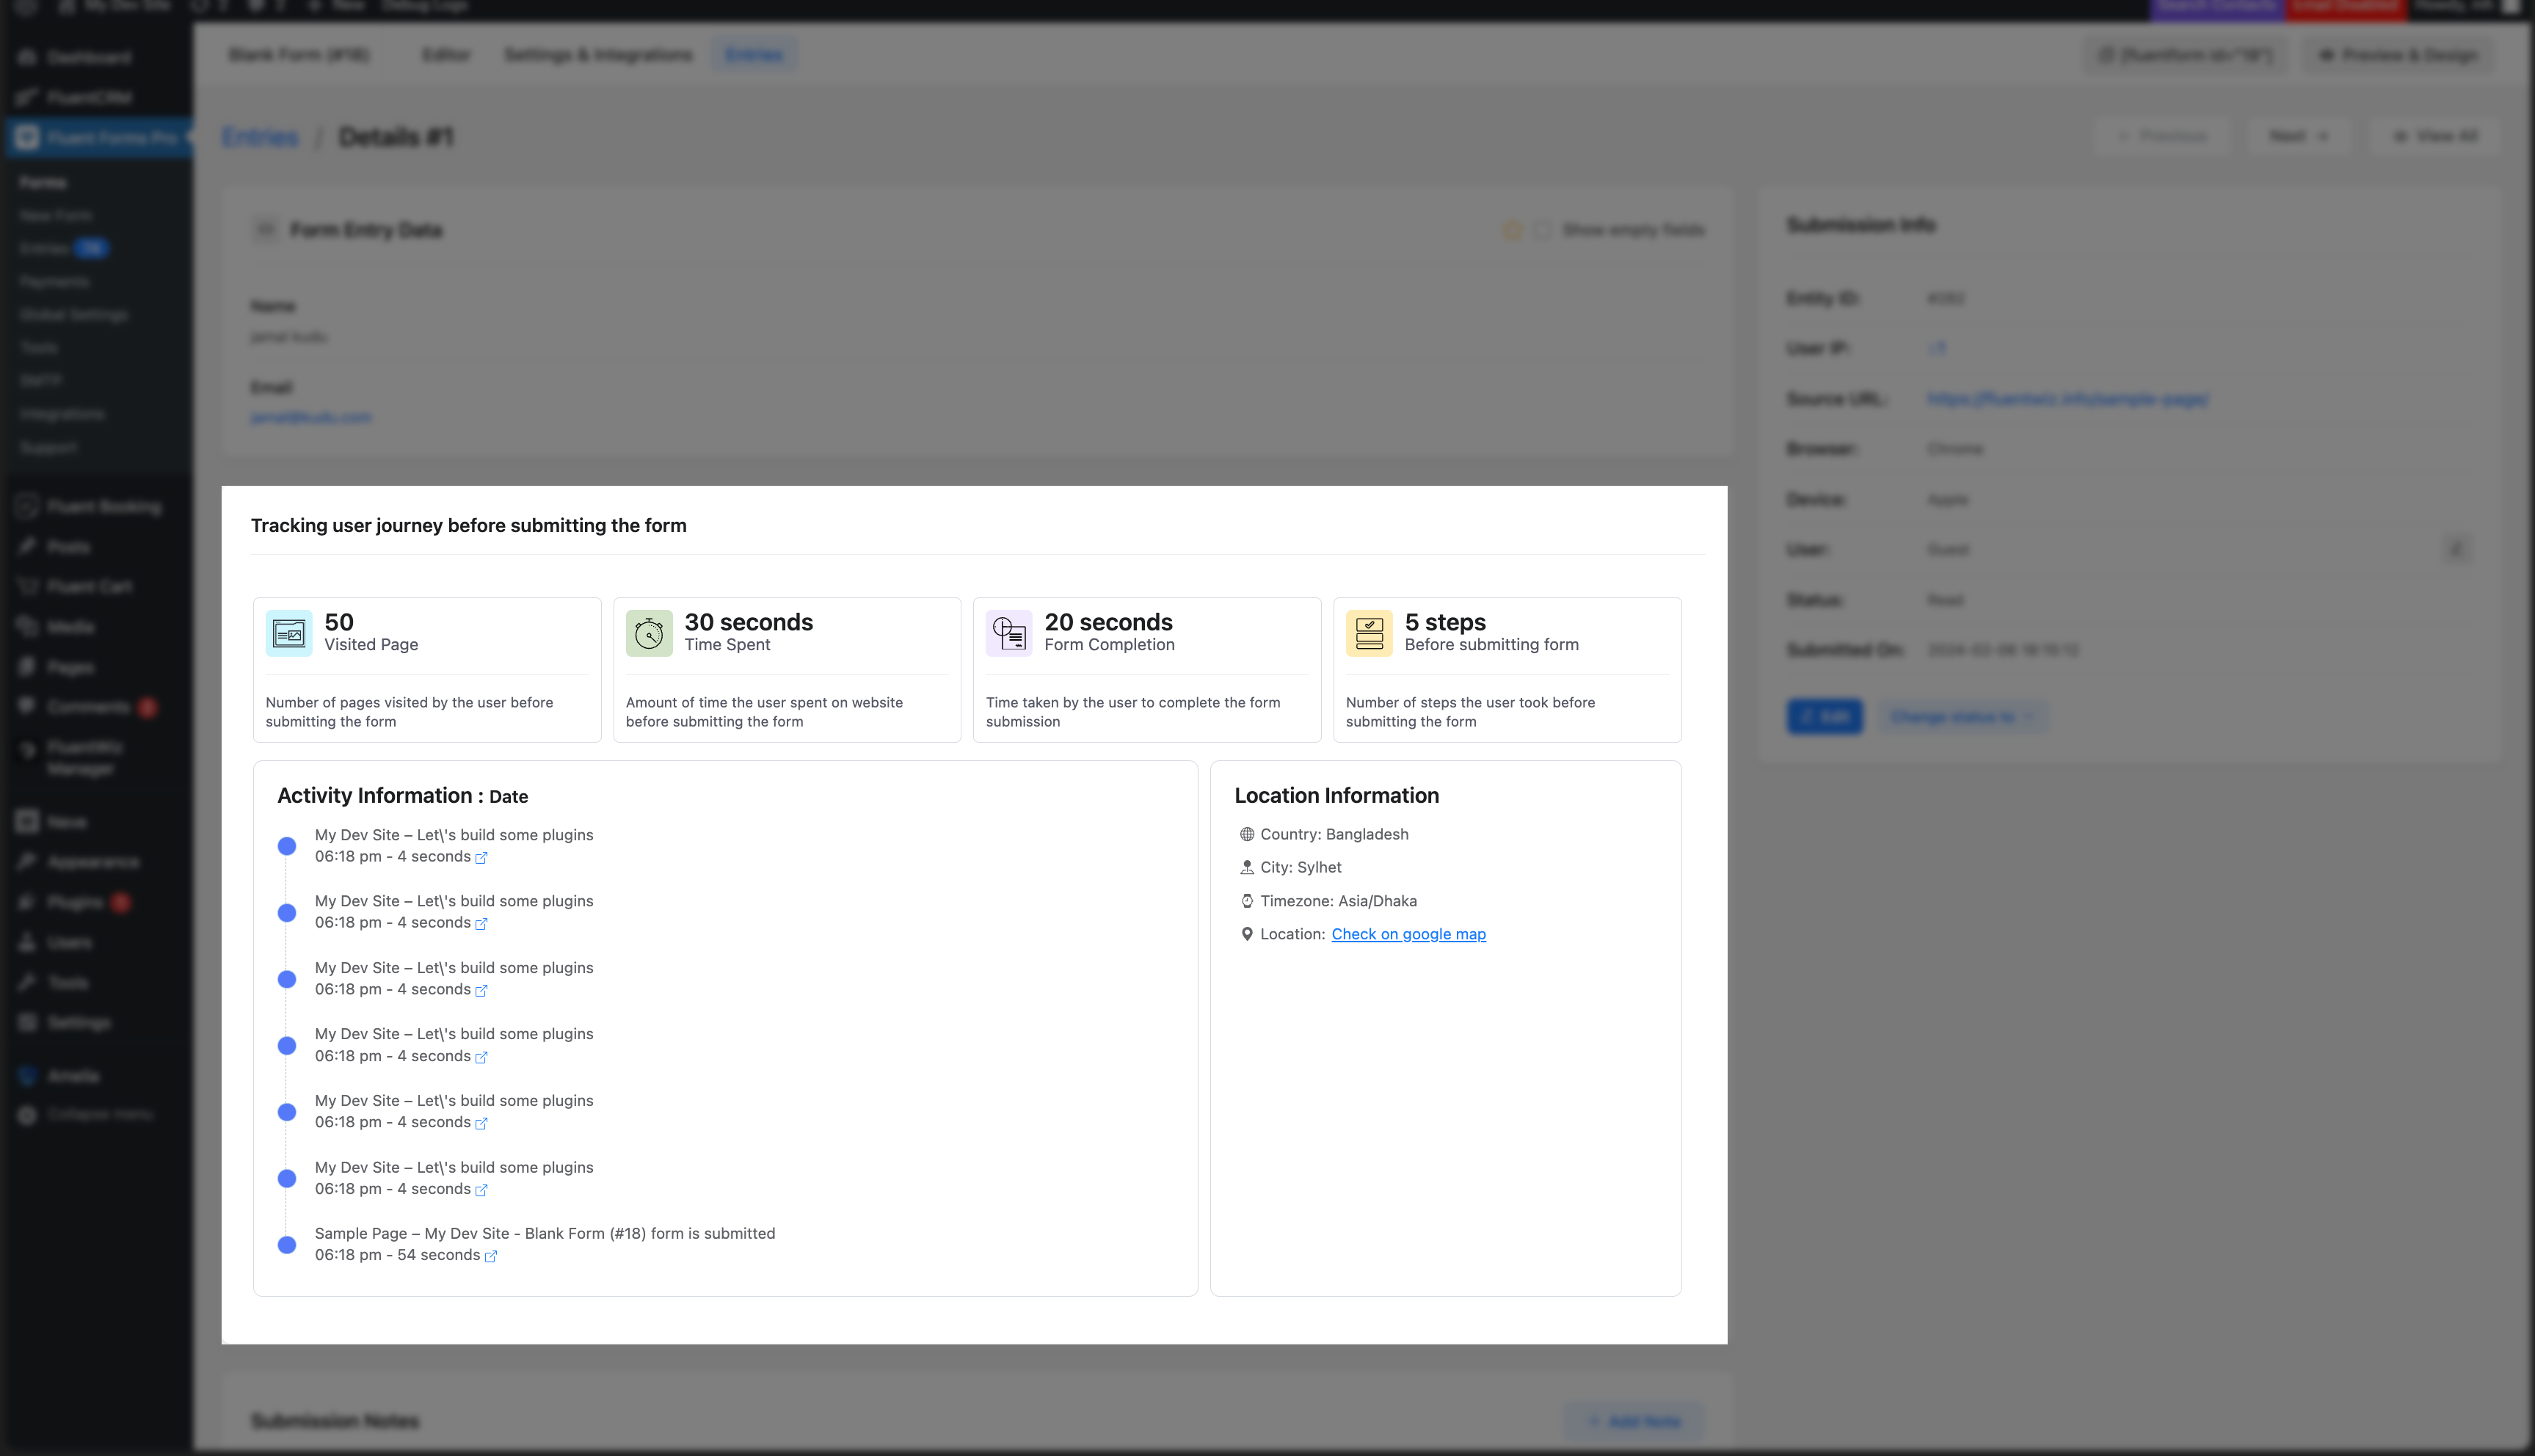Click the stopwatch icon on Time Spent card
The image size is (2535, 1456).
click(648, 632)
